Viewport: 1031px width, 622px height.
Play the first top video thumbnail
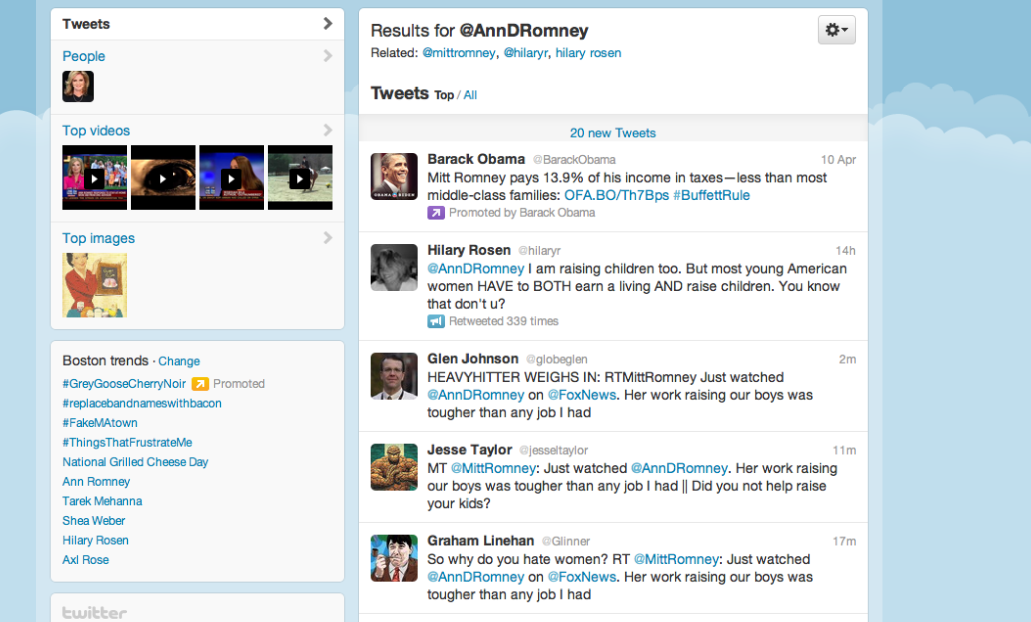tap(94, 178)
